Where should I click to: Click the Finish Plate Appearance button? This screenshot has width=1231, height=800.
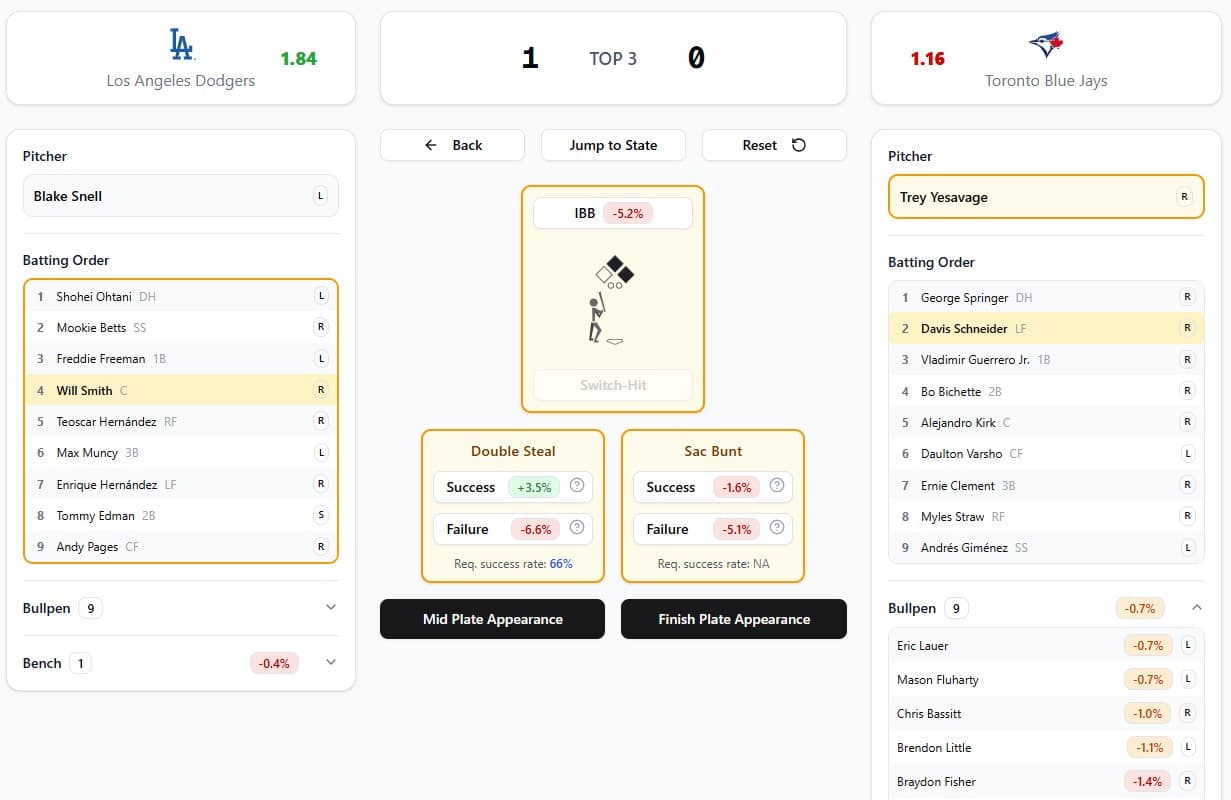[x=734, y=619]
